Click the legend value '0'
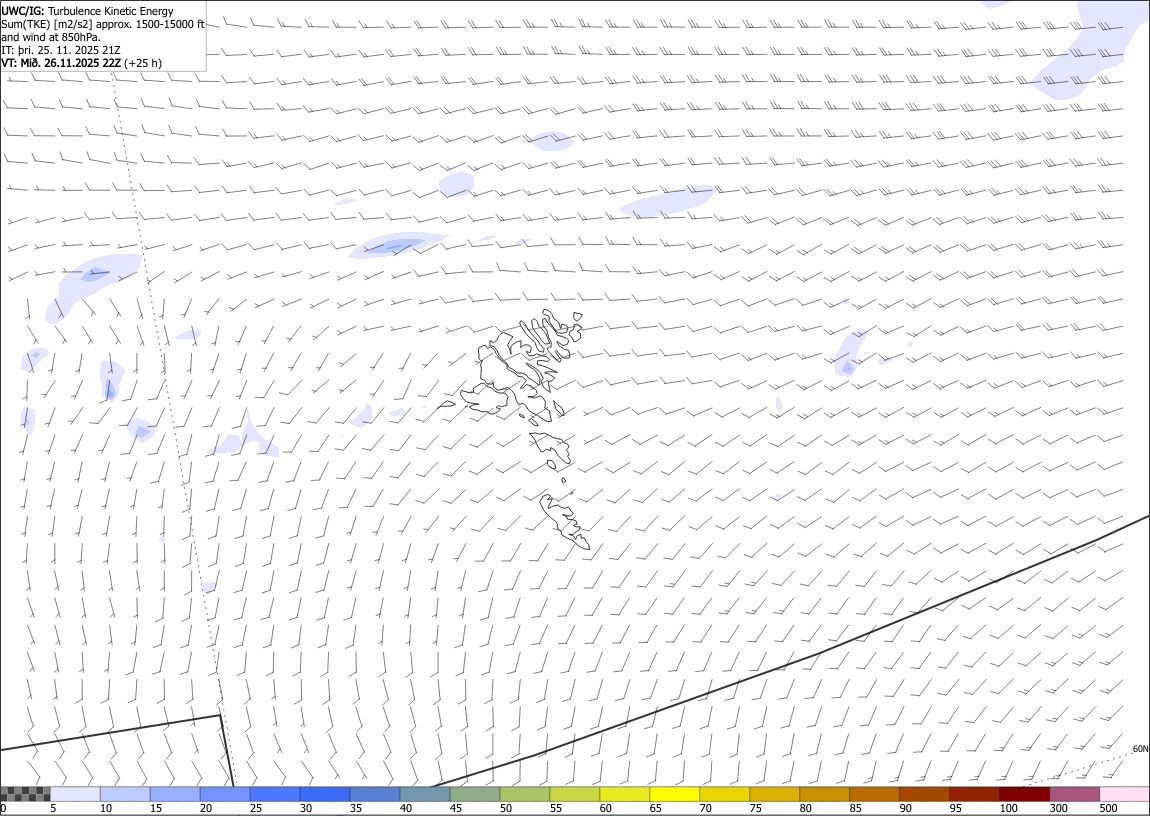Screen dimensions: 1150x816 [4, 808]
